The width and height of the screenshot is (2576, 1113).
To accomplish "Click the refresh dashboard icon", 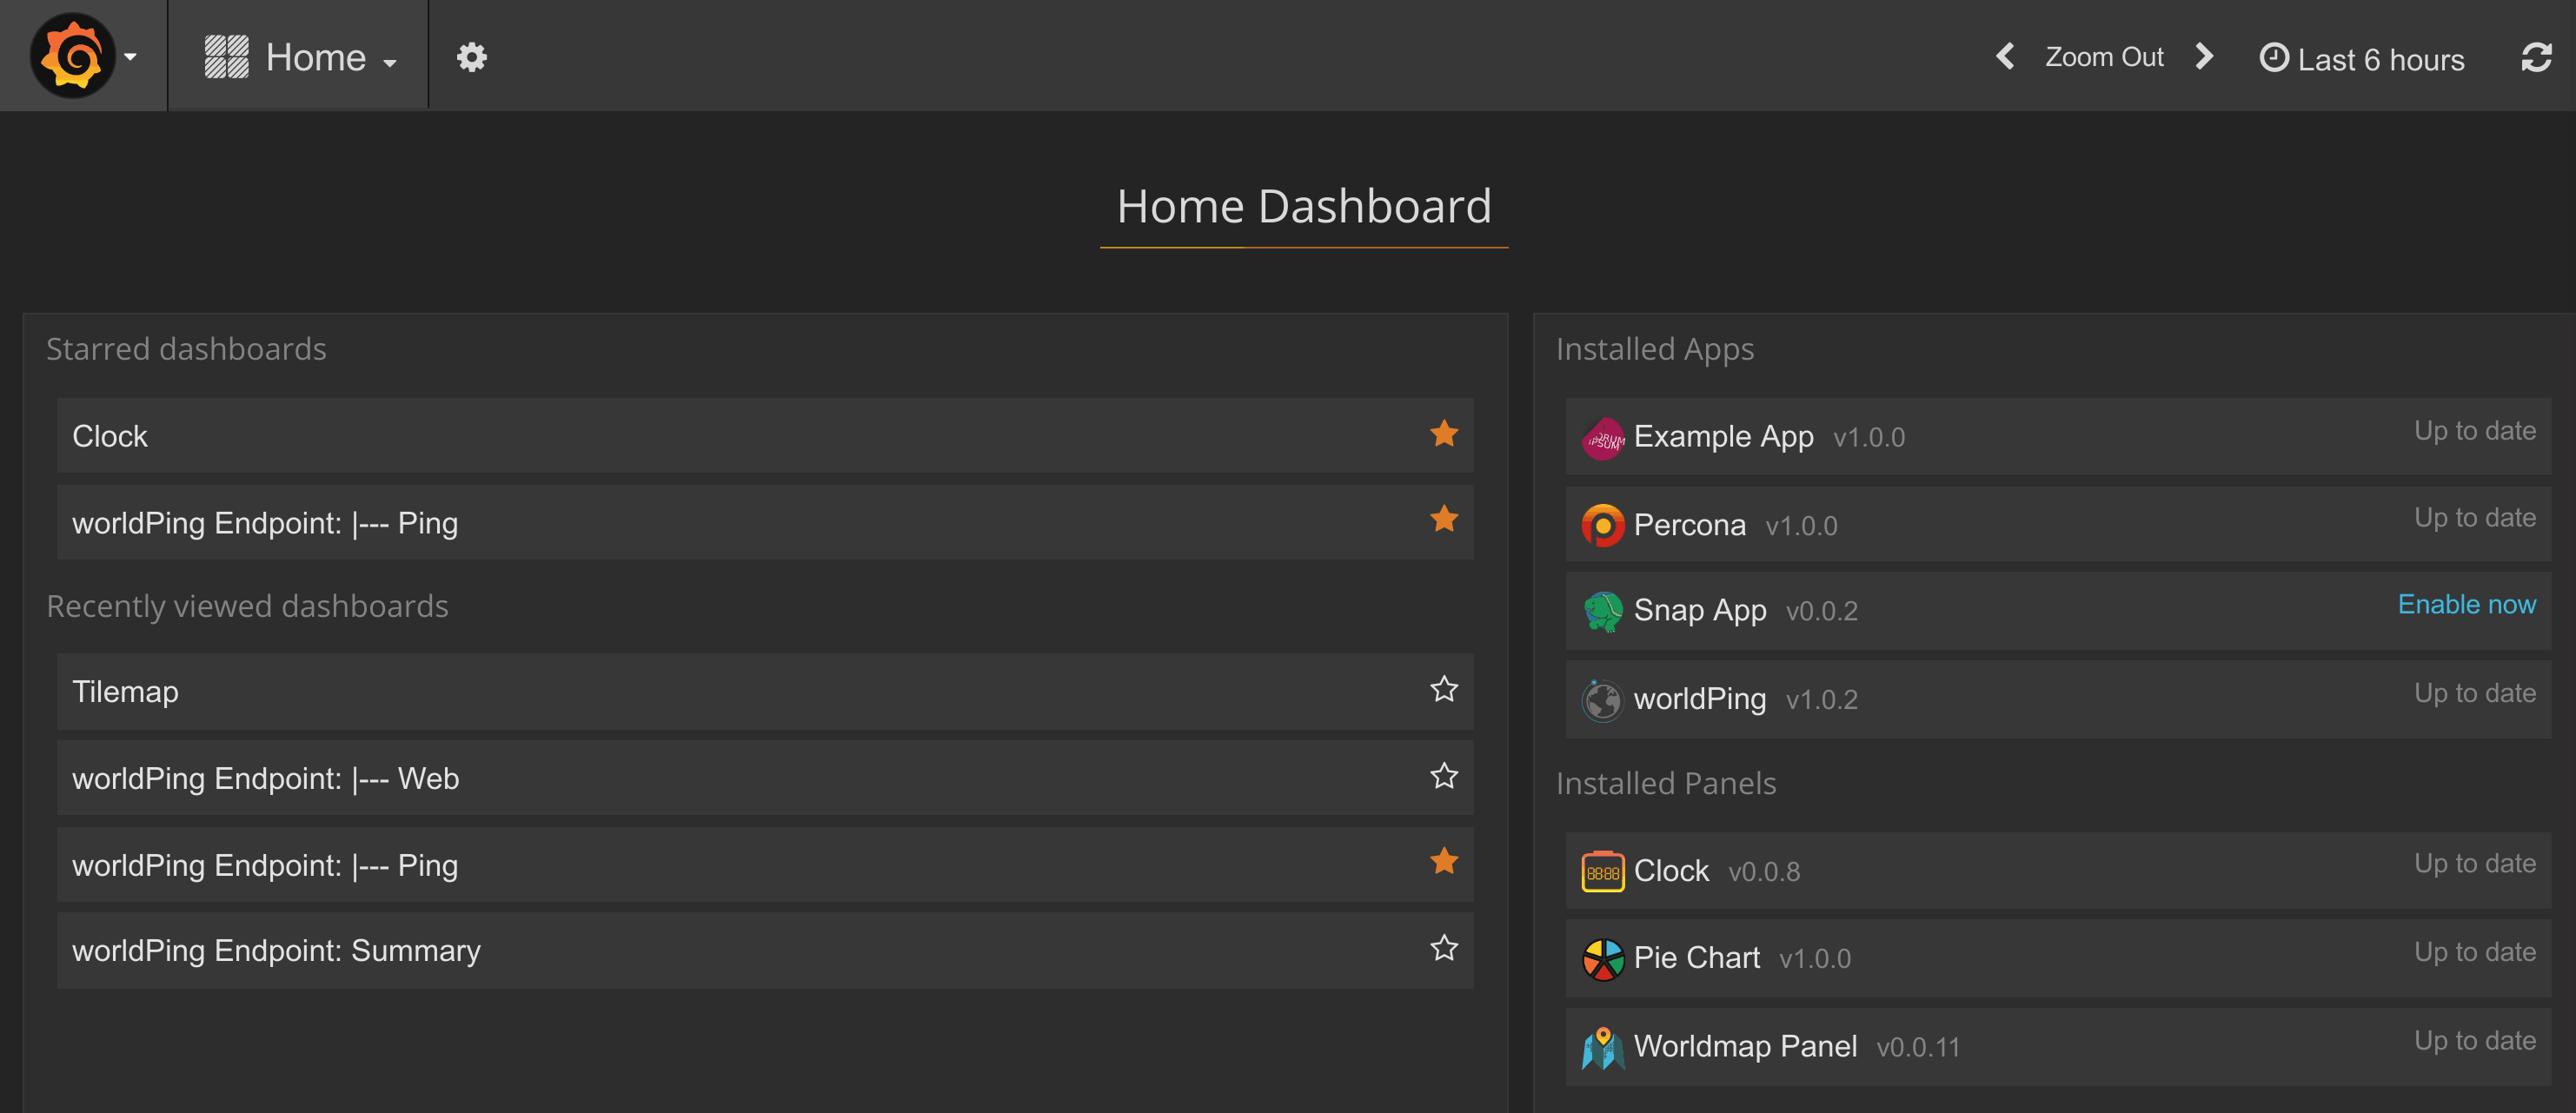I will tap(2535, 57).
